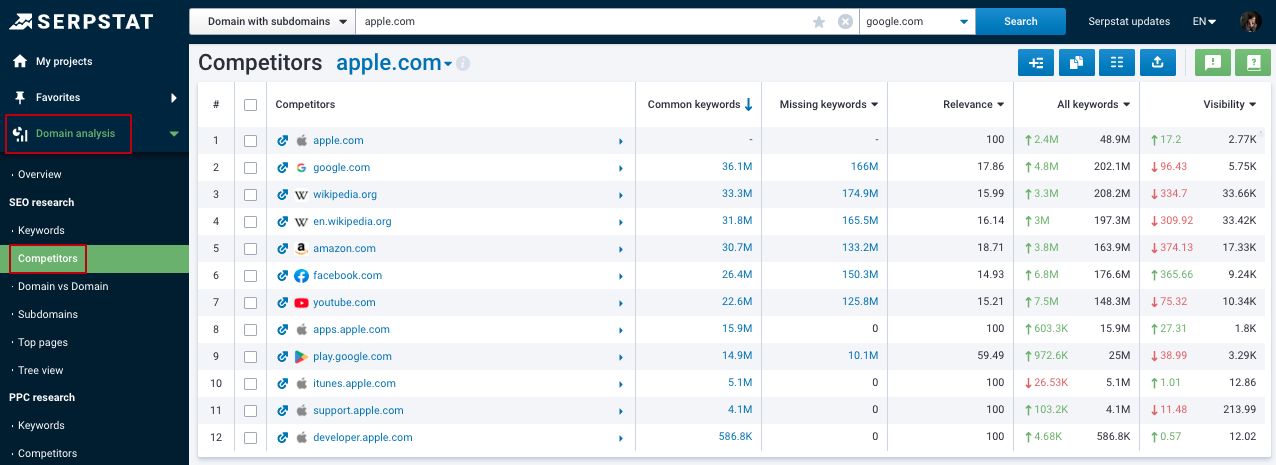
Task: Open My projects in sidebar
Action: pyautogui.click(x=64, y=62)
